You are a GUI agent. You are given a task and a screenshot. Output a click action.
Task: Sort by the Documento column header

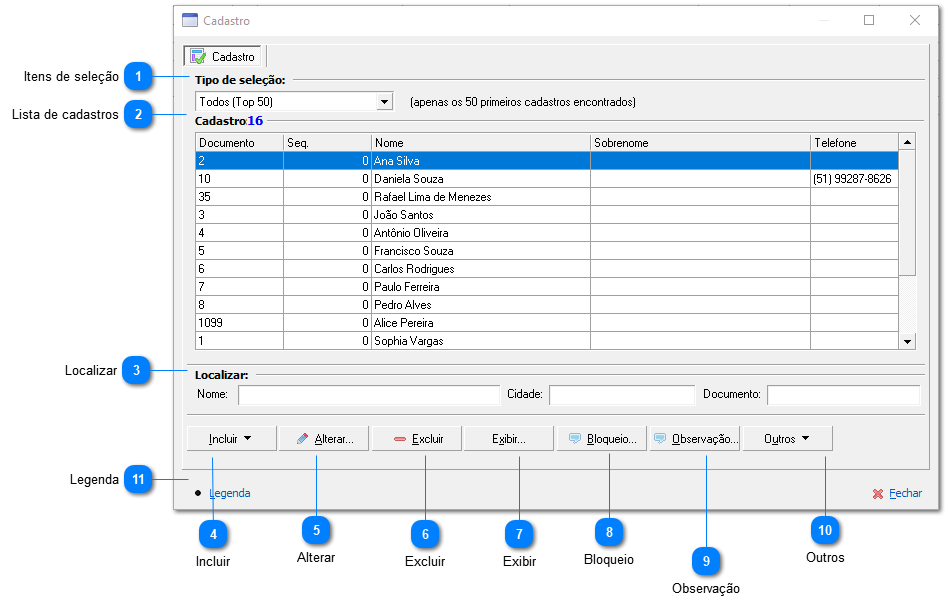click(239, 143)
